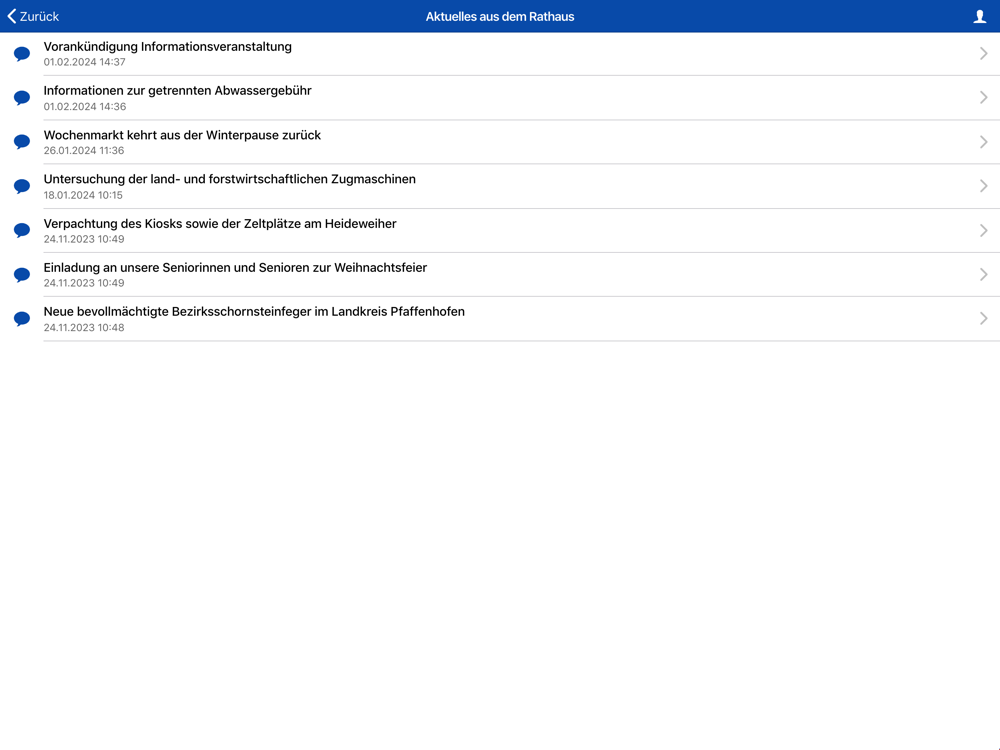Open 'Vorankündigung Informationsveranstaltung' news title
Image resolution: width=1000 pixels, height=750 pixels.
pos(168,47)
